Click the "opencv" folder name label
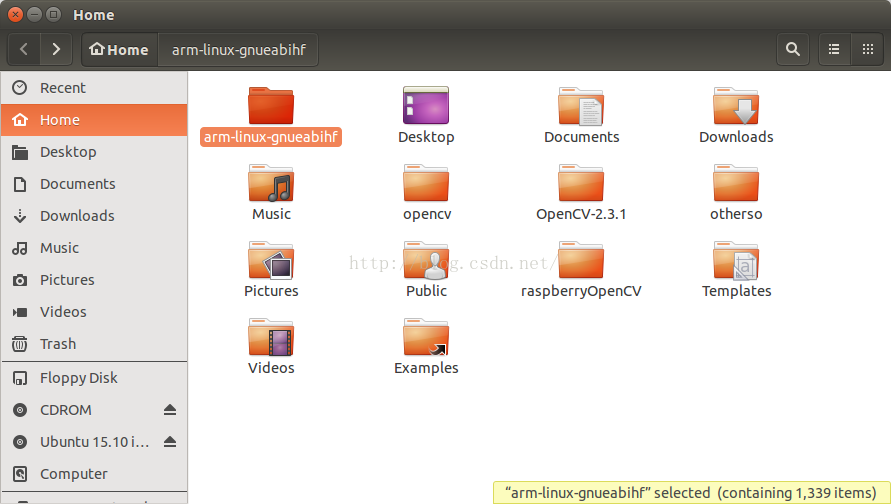 (x=427, y=214)
